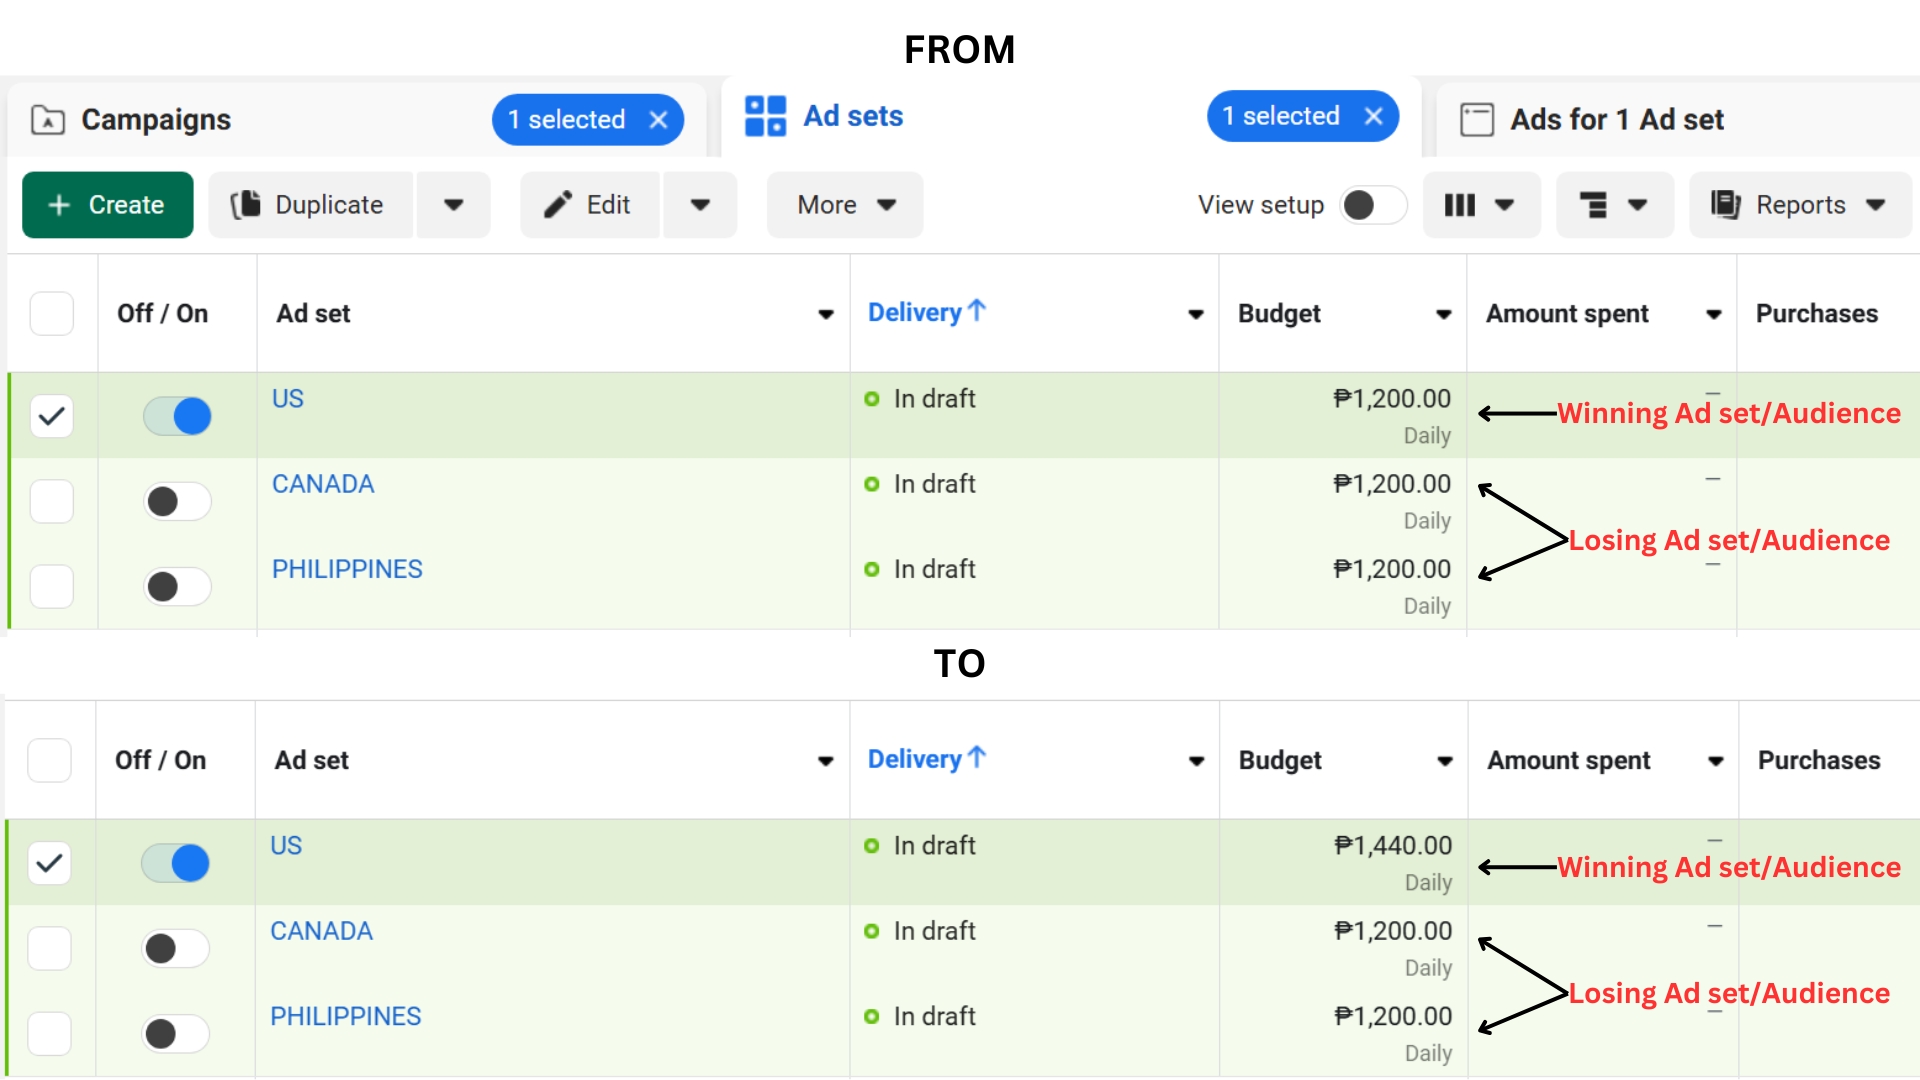This screenshot has width=1920, height=1080.
Task: Check the top PHILIPPINES ad set checkbox
Action: (x=52, y=587)
